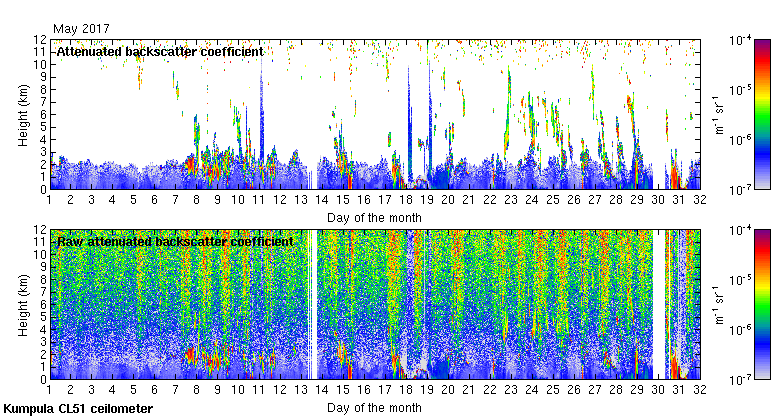Click the day 8 tick label under the lower plot
The height and width of the screenshot is (420, 780).
tap(196, 390)
